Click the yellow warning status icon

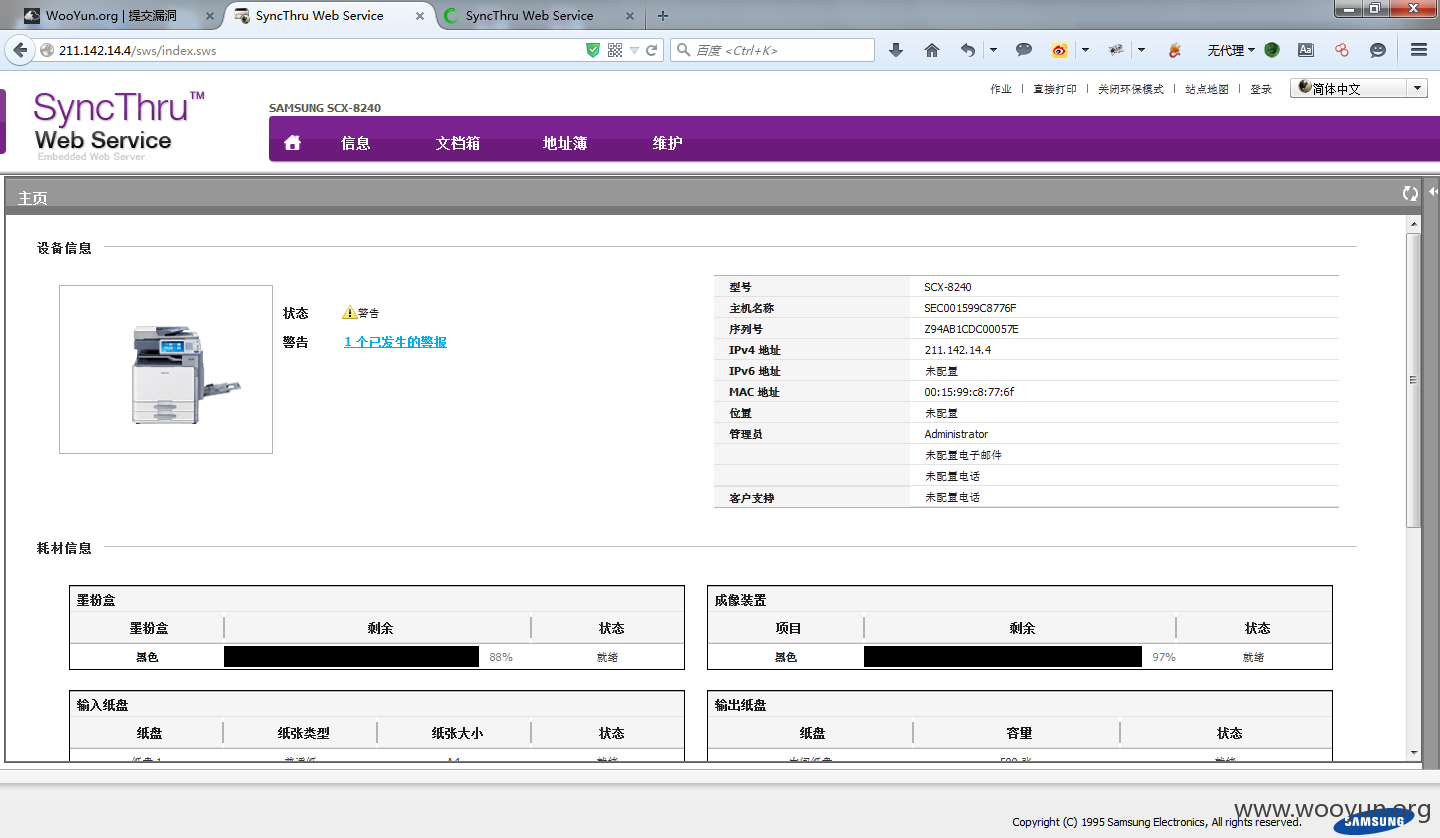point(349,313)
